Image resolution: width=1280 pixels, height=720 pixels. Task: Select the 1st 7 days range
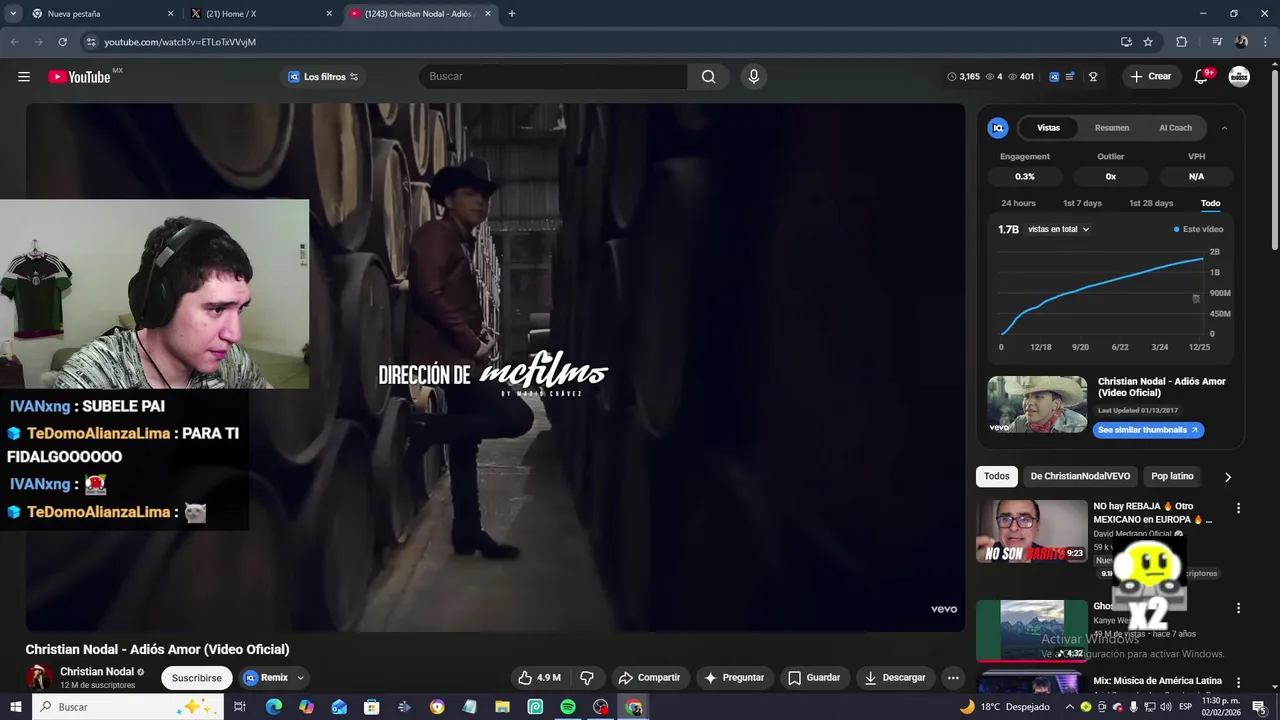point(1082,203)
